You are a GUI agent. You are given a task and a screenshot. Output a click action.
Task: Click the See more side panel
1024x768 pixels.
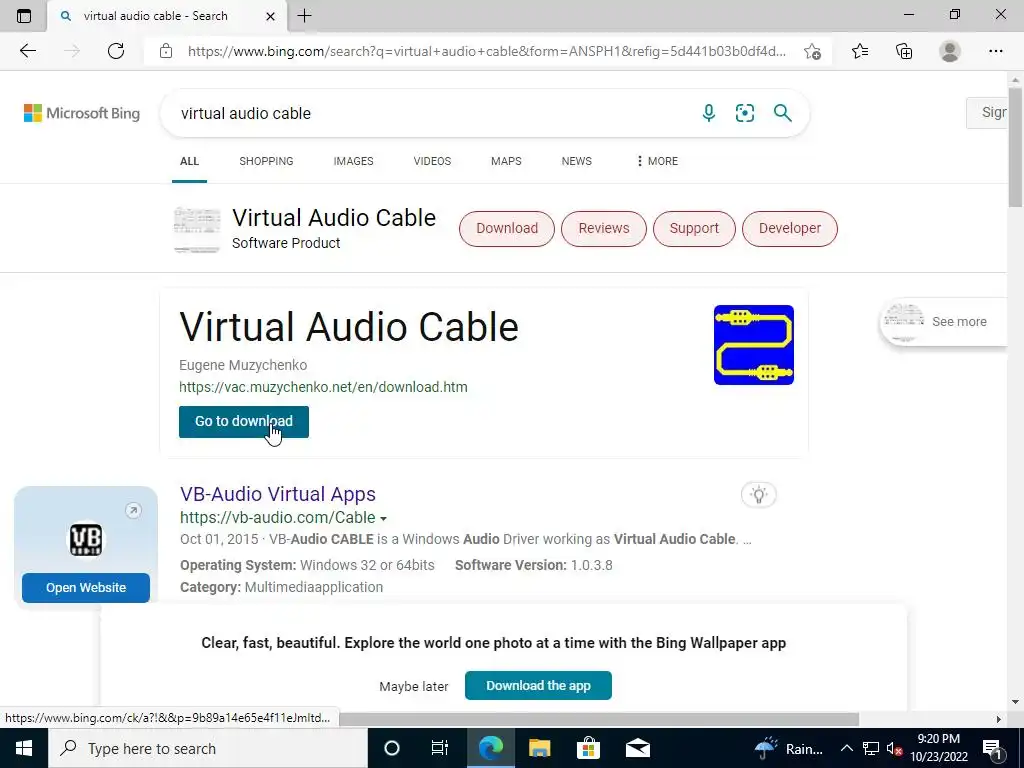pos(944,321)
